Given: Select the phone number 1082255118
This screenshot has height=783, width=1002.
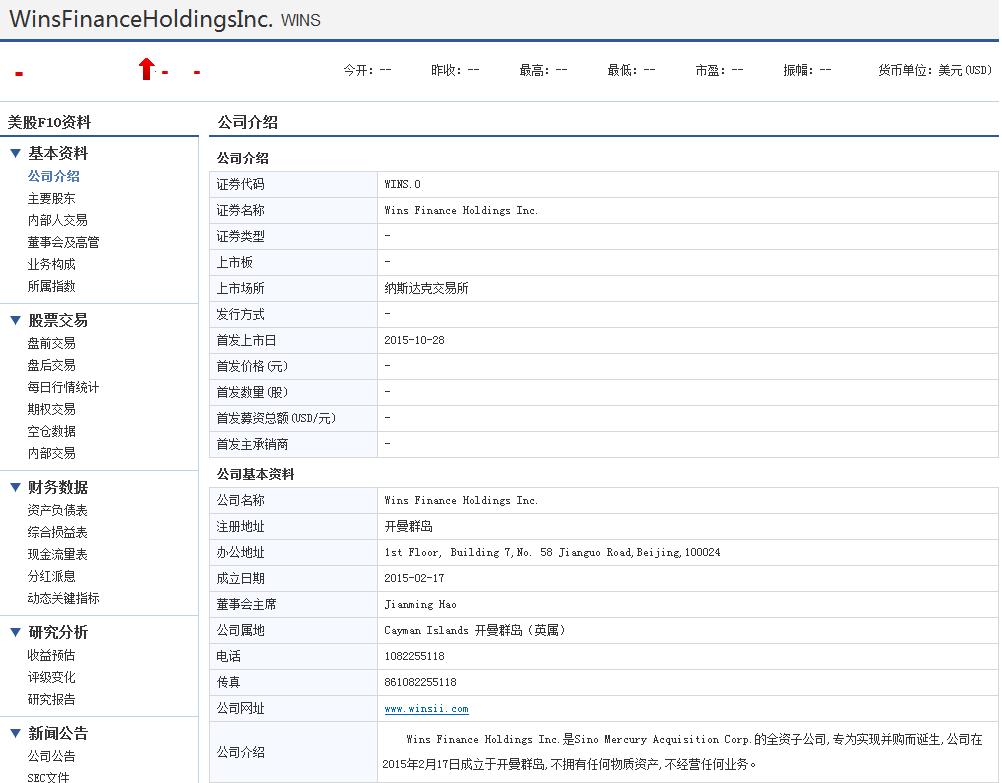Looking at the screenshot, I should click(x=414, y=656).
